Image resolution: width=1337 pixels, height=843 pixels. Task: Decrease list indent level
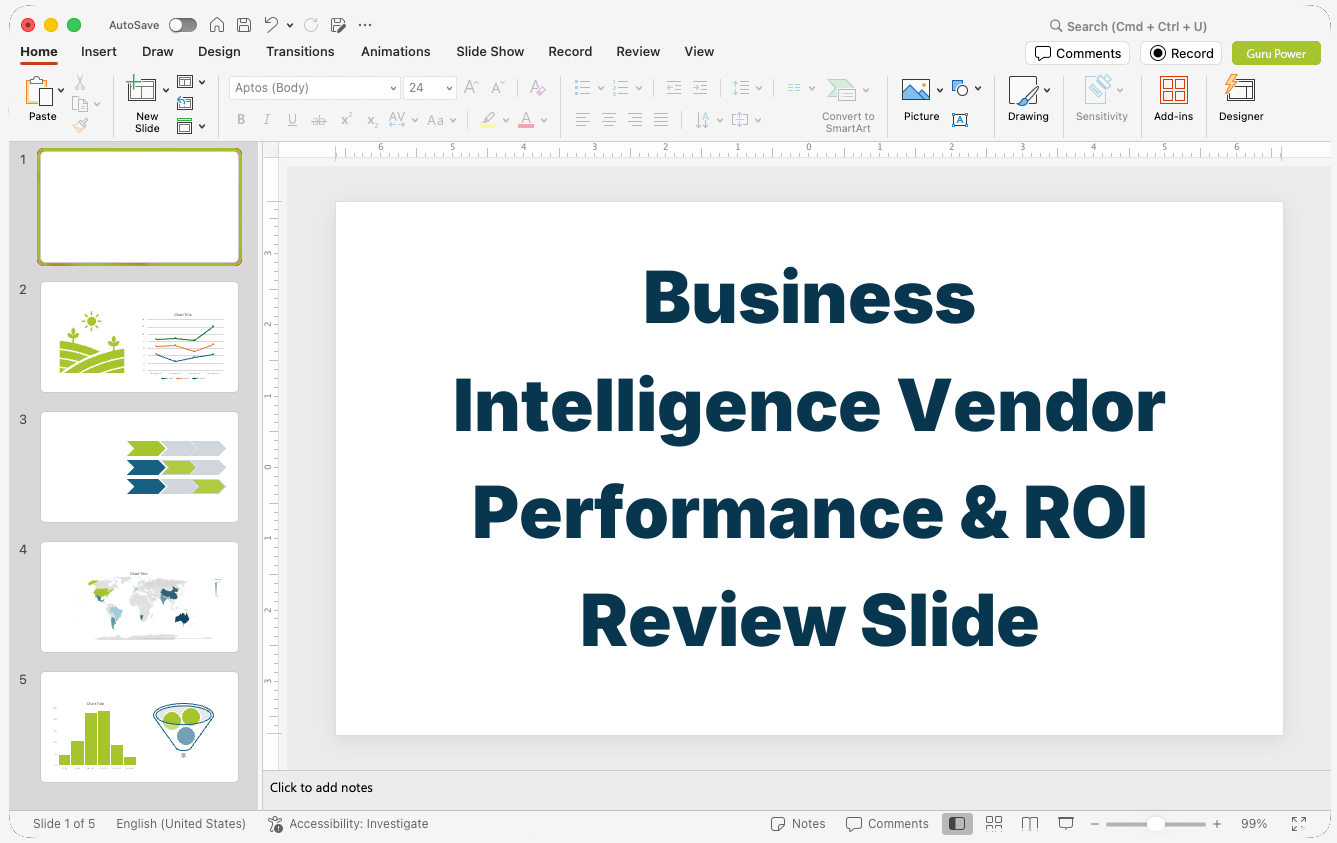pyautogui.click(x=674, y=88)
